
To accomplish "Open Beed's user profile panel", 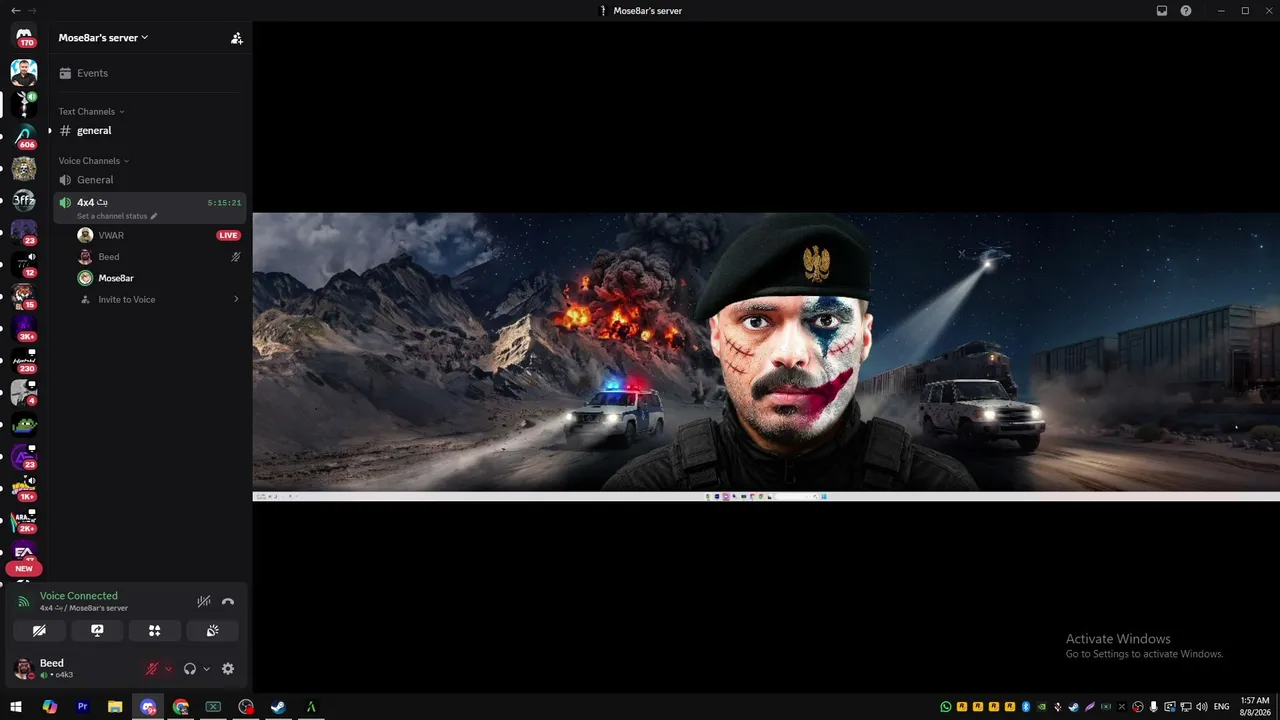I will pyautogui.click(x=72, y=669).
